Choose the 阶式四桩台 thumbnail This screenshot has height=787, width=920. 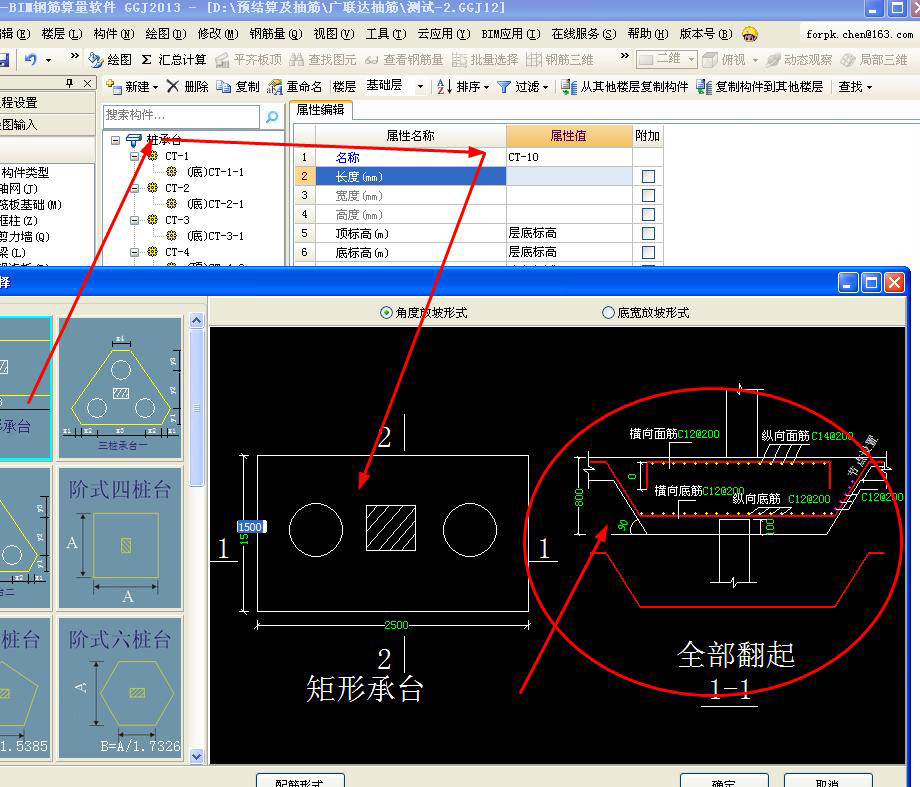click(x=120, y=538)
